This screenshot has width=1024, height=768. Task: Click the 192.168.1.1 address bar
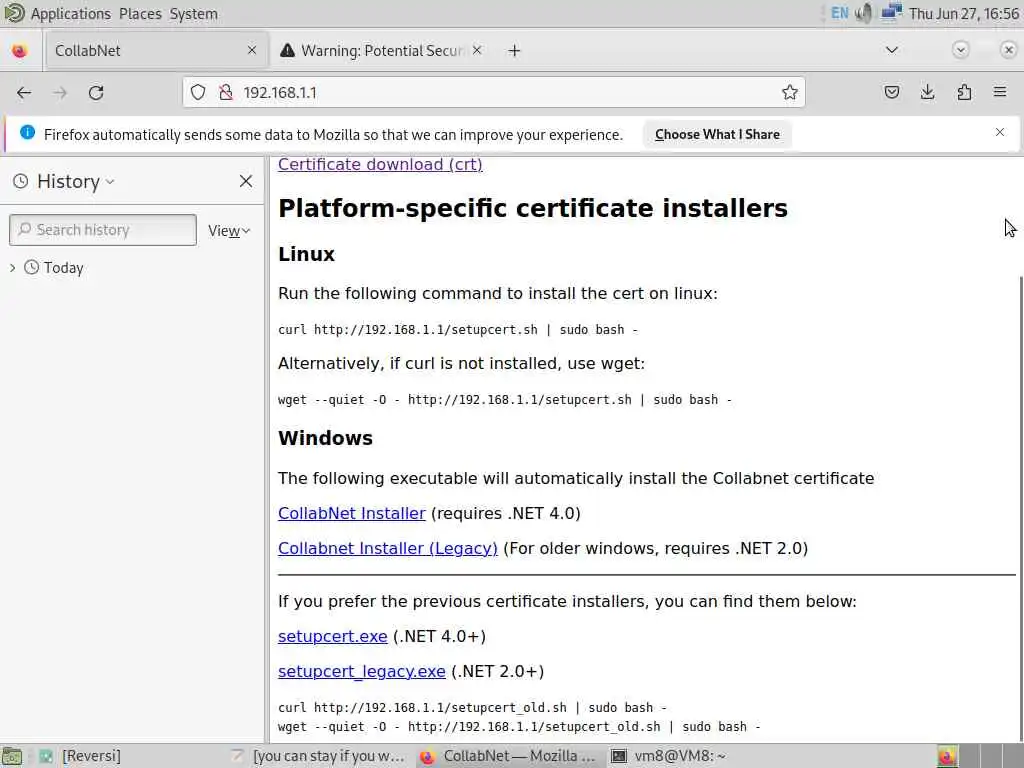click(x=493, y=93)
